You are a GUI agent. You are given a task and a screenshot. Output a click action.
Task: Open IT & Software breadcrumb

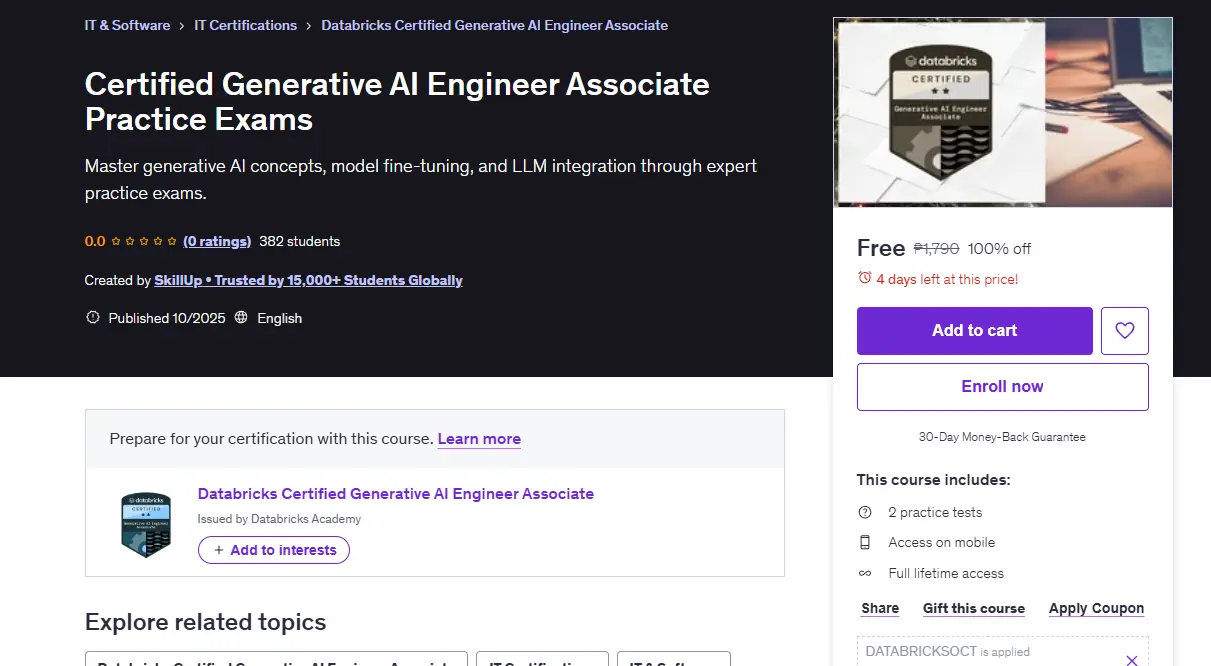(127, 25)
